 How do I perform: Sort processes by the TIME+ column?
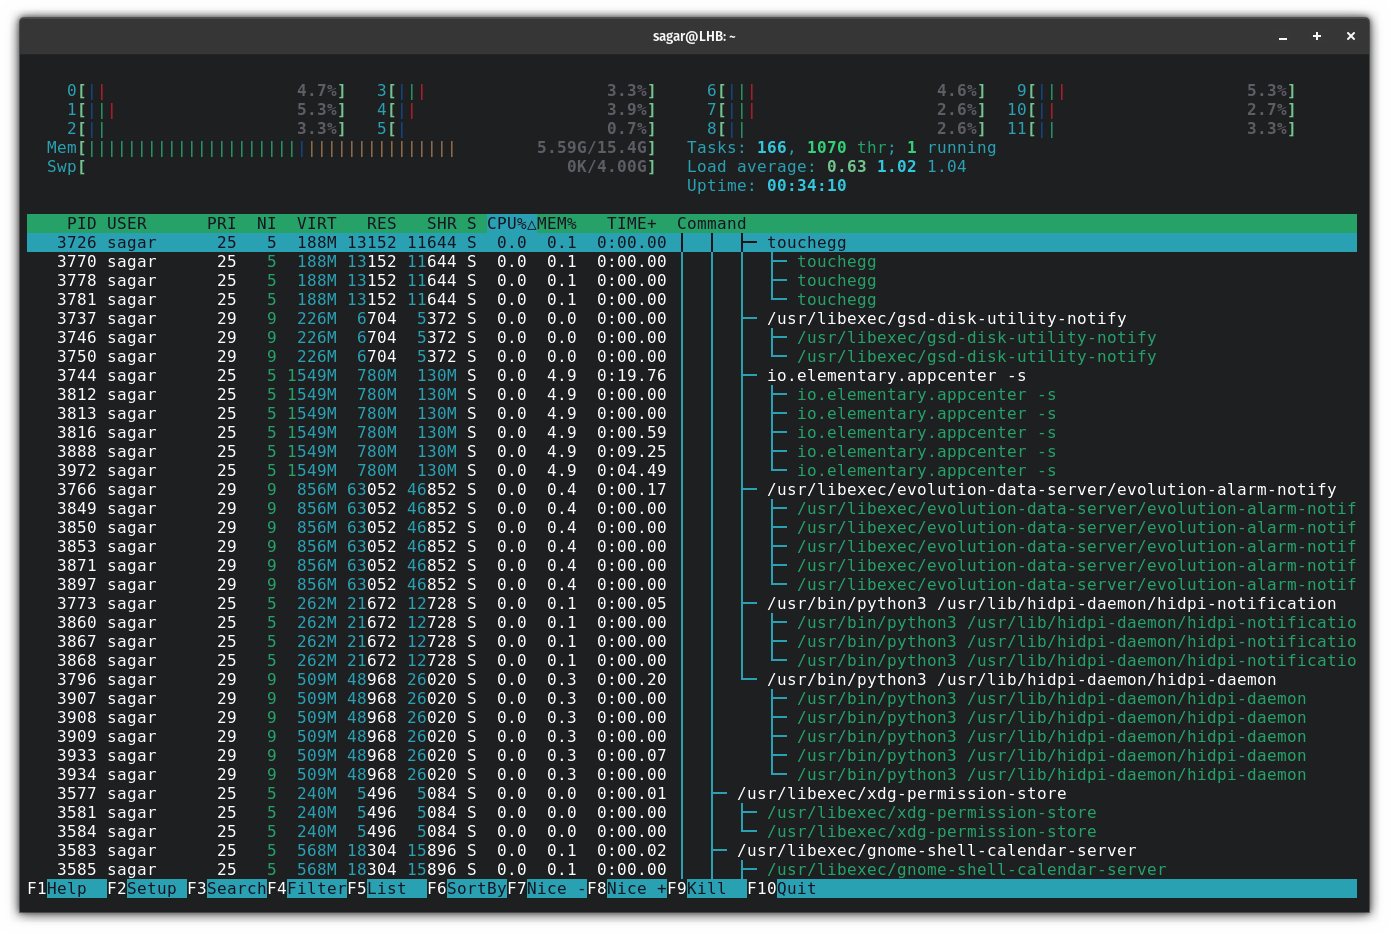pyautogui.click(x=631, y=223)
